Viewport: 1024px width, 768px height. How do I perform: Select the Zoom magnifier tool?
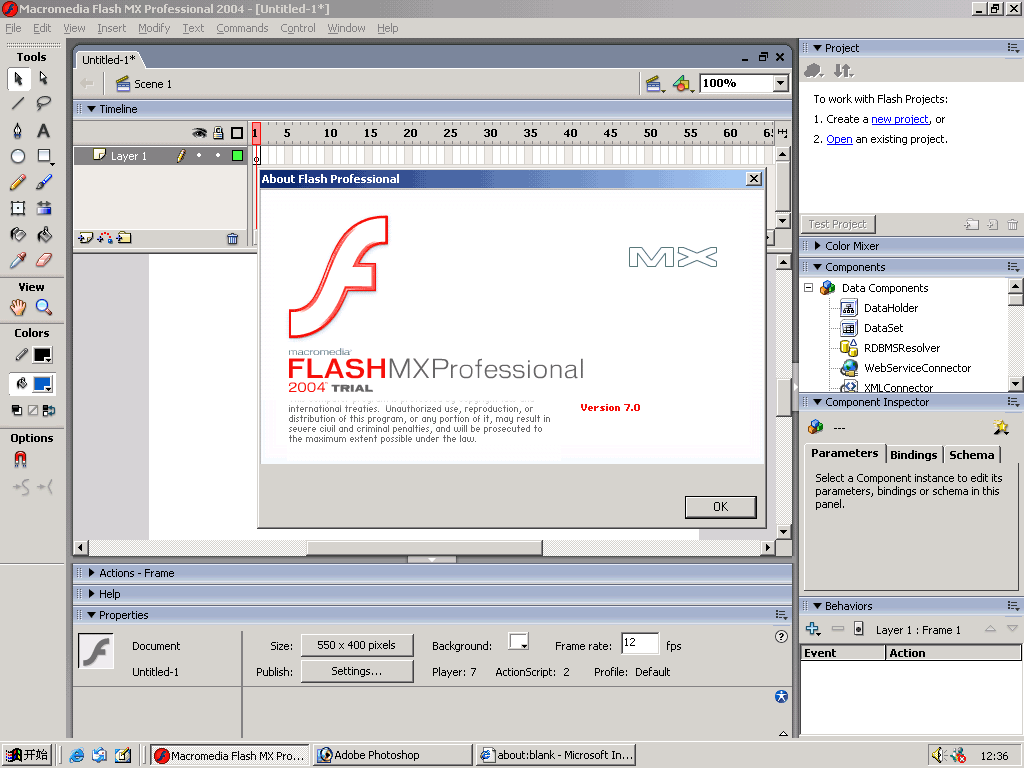point(44,307)
